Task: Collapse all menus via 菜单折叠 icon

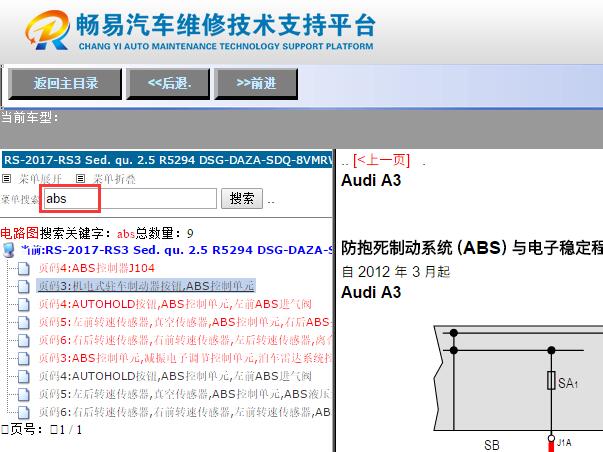Action: pyautogui.click(x=80, y=178)
